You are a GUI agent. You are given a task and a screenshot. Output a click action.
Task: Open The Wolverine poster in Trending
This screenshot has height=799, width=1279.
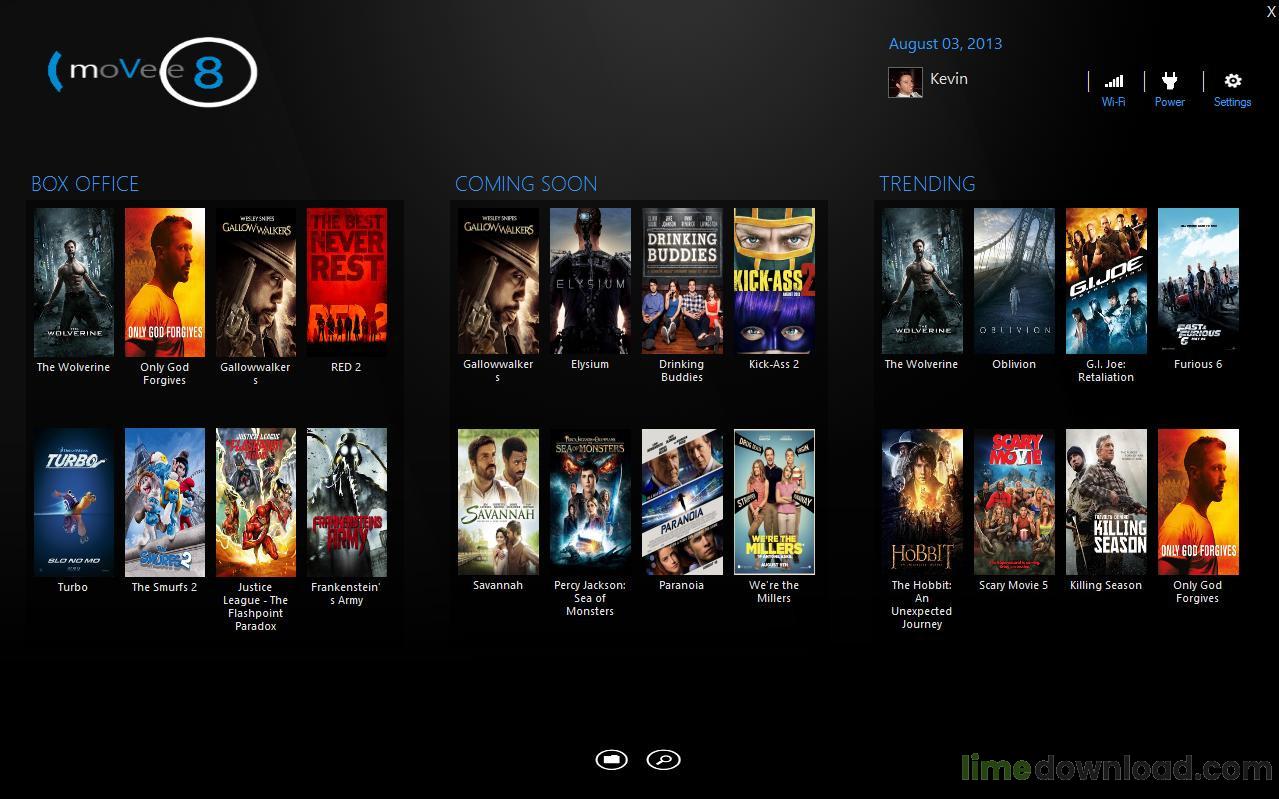click(922, 281)
